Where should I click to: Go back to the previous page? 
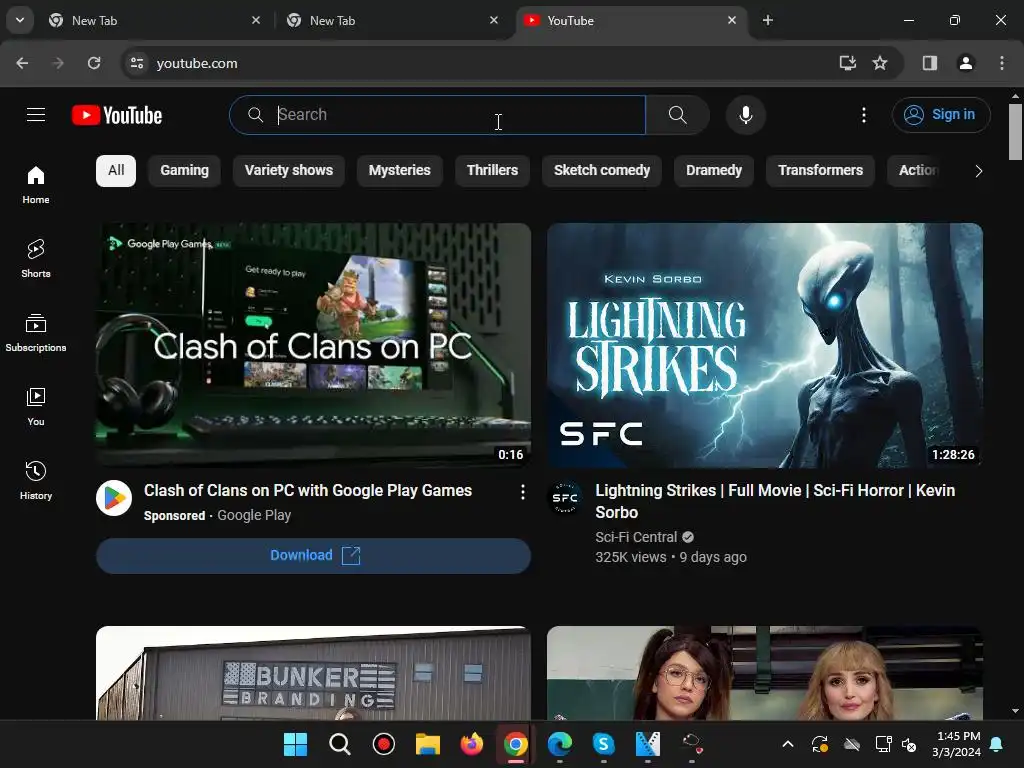(22, 63)
